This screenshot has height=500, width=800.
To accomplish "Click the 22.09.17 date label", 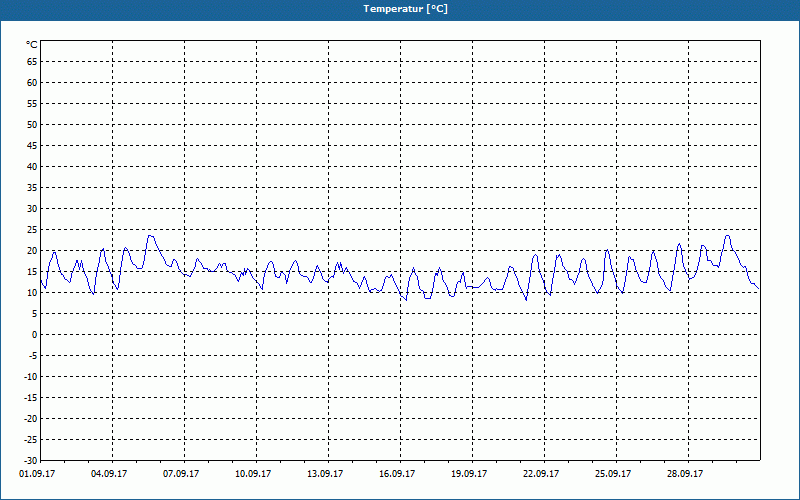I will point(541,474).
